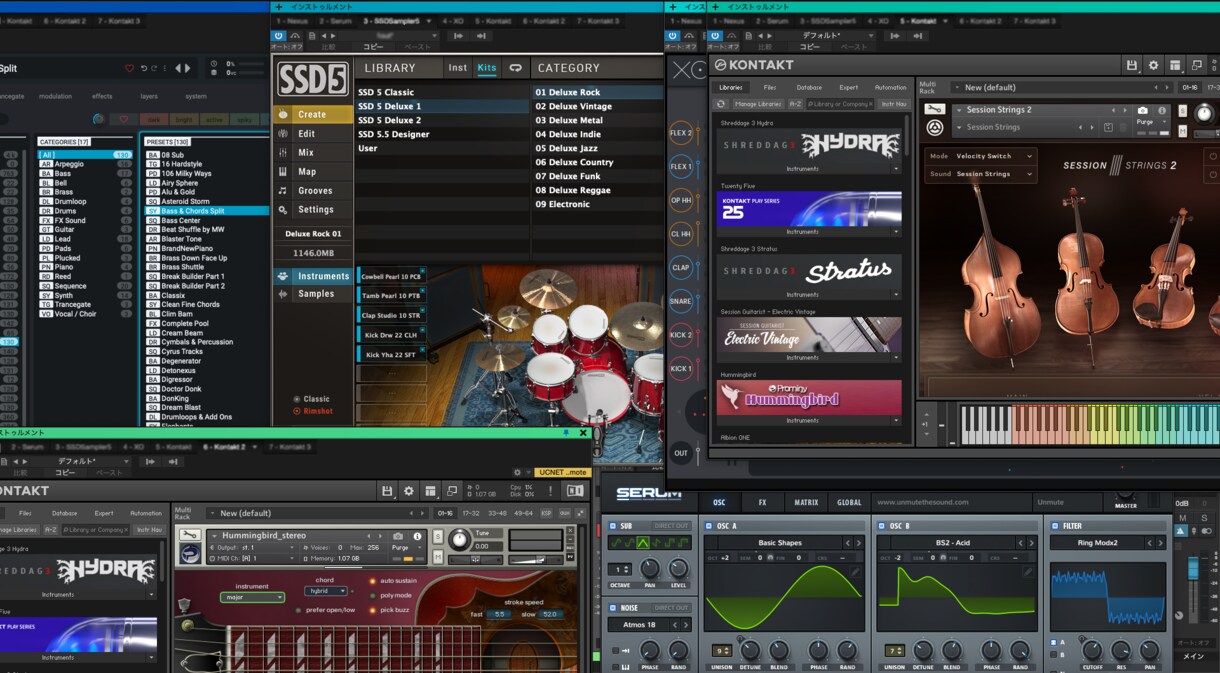Click the Instr Nav button in the Hummingbird Kontakt window

tap(149, 529)
